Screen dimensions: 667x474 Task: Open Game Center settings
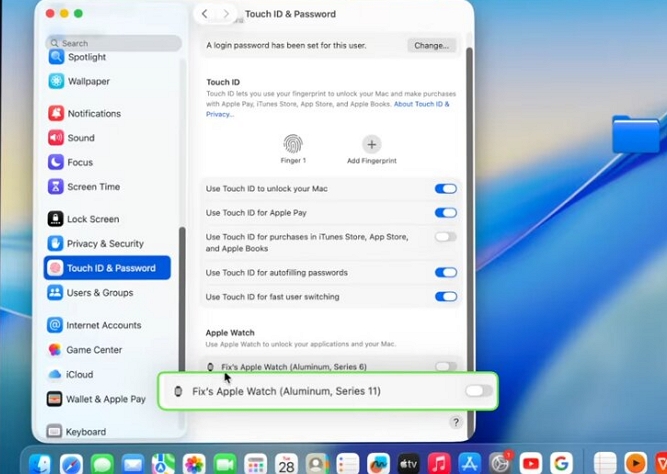click(85, 350)
